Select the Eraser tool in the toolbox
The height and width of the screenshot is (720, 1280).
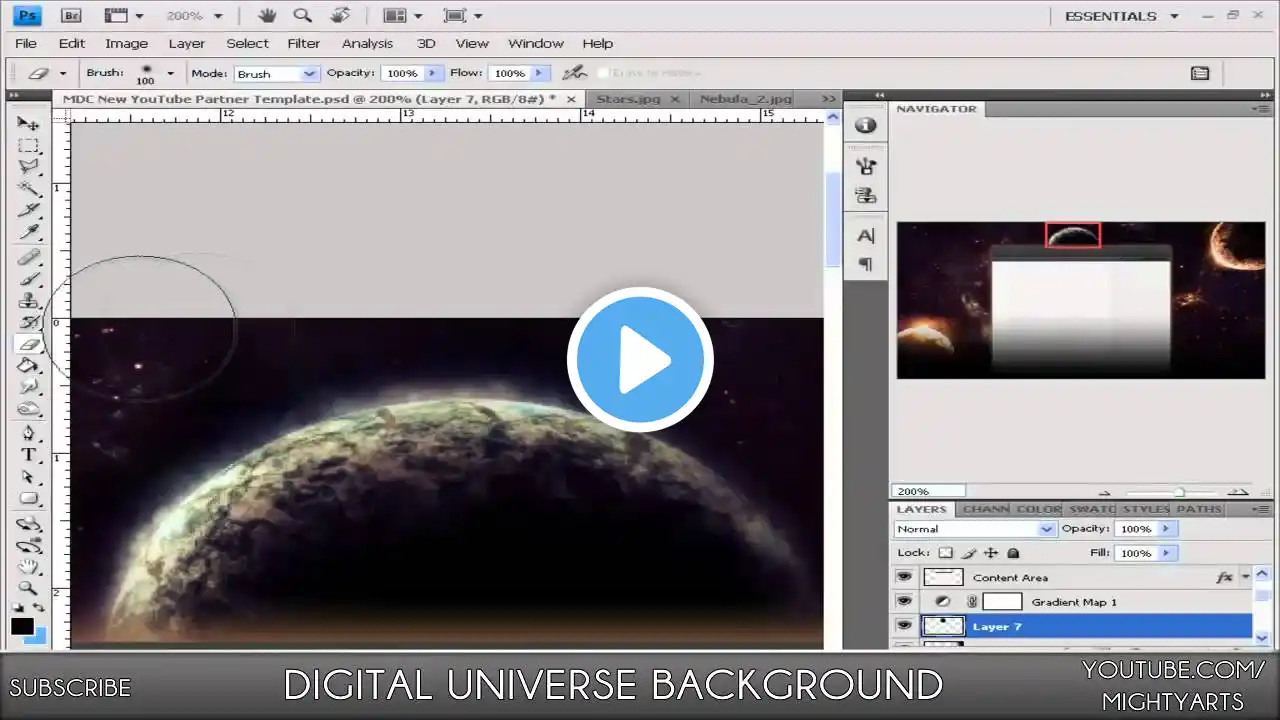(x=28, y=344)
